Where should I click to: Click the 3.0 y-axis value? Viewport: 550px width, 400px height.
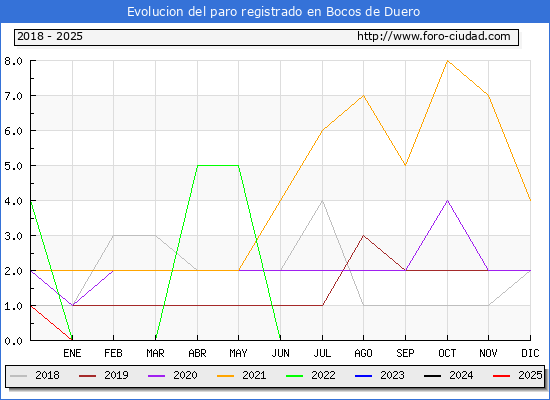(x=13, y=236)
